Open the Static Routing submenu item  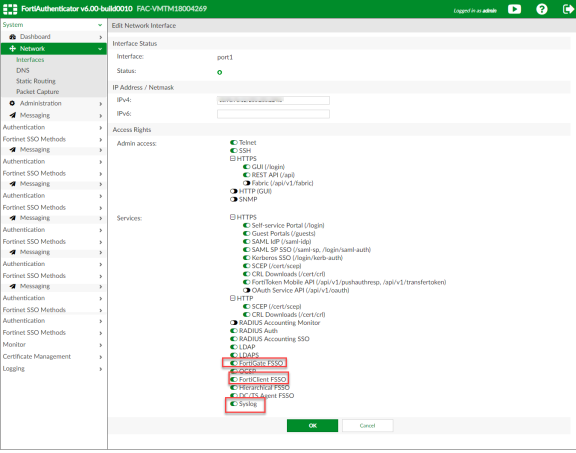[36, 81]
